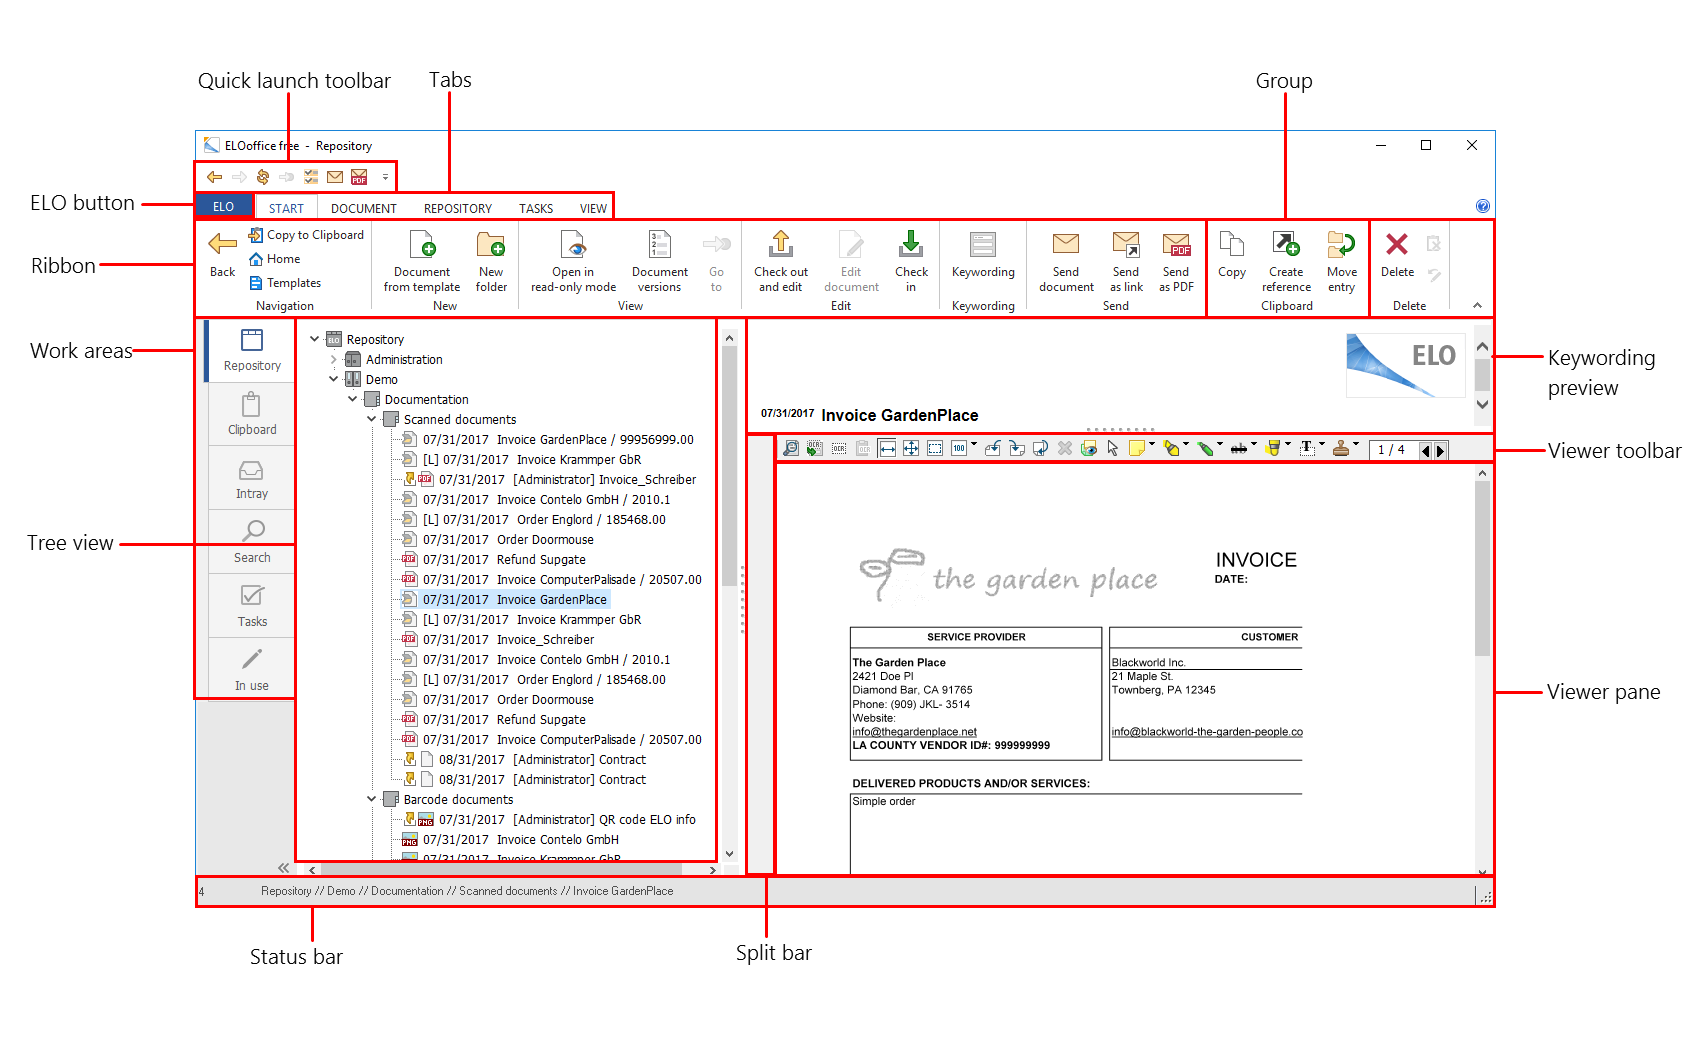Viewport: 1688px width, 1046px height.
Task: Click the tree view vertical scrollbar
Action: click(729, 597)
